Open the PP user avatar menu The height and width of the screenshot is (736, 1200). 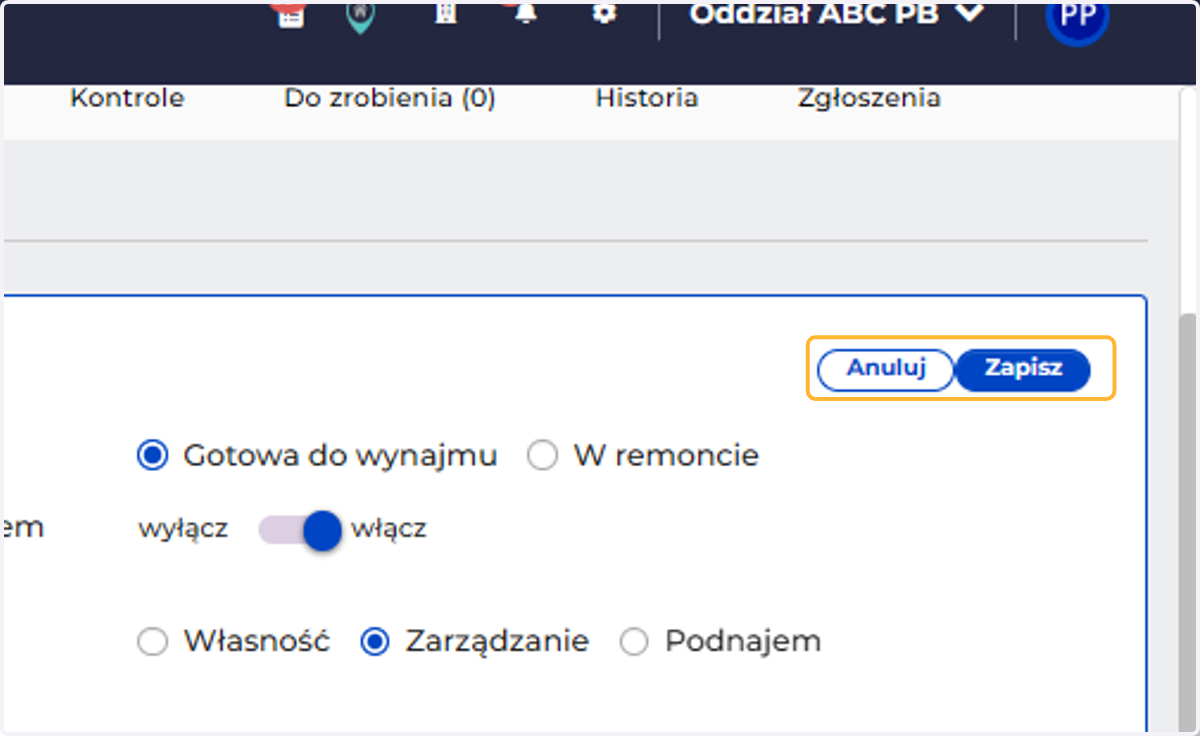(x=1076, y=17)
